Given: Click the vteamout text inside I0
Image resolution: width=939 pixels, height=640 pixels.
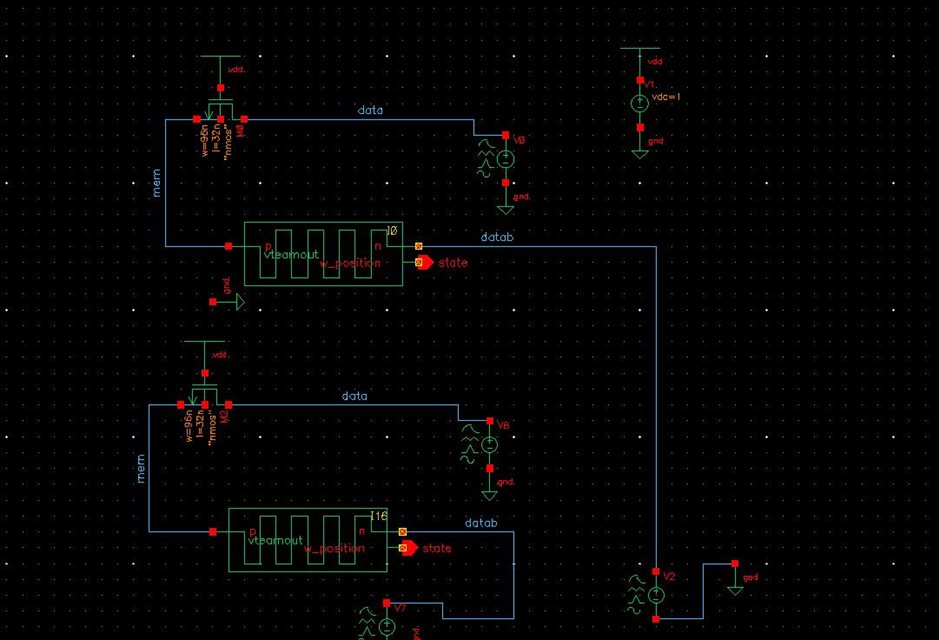Looking at the screenshot, I should coord(291,254).
